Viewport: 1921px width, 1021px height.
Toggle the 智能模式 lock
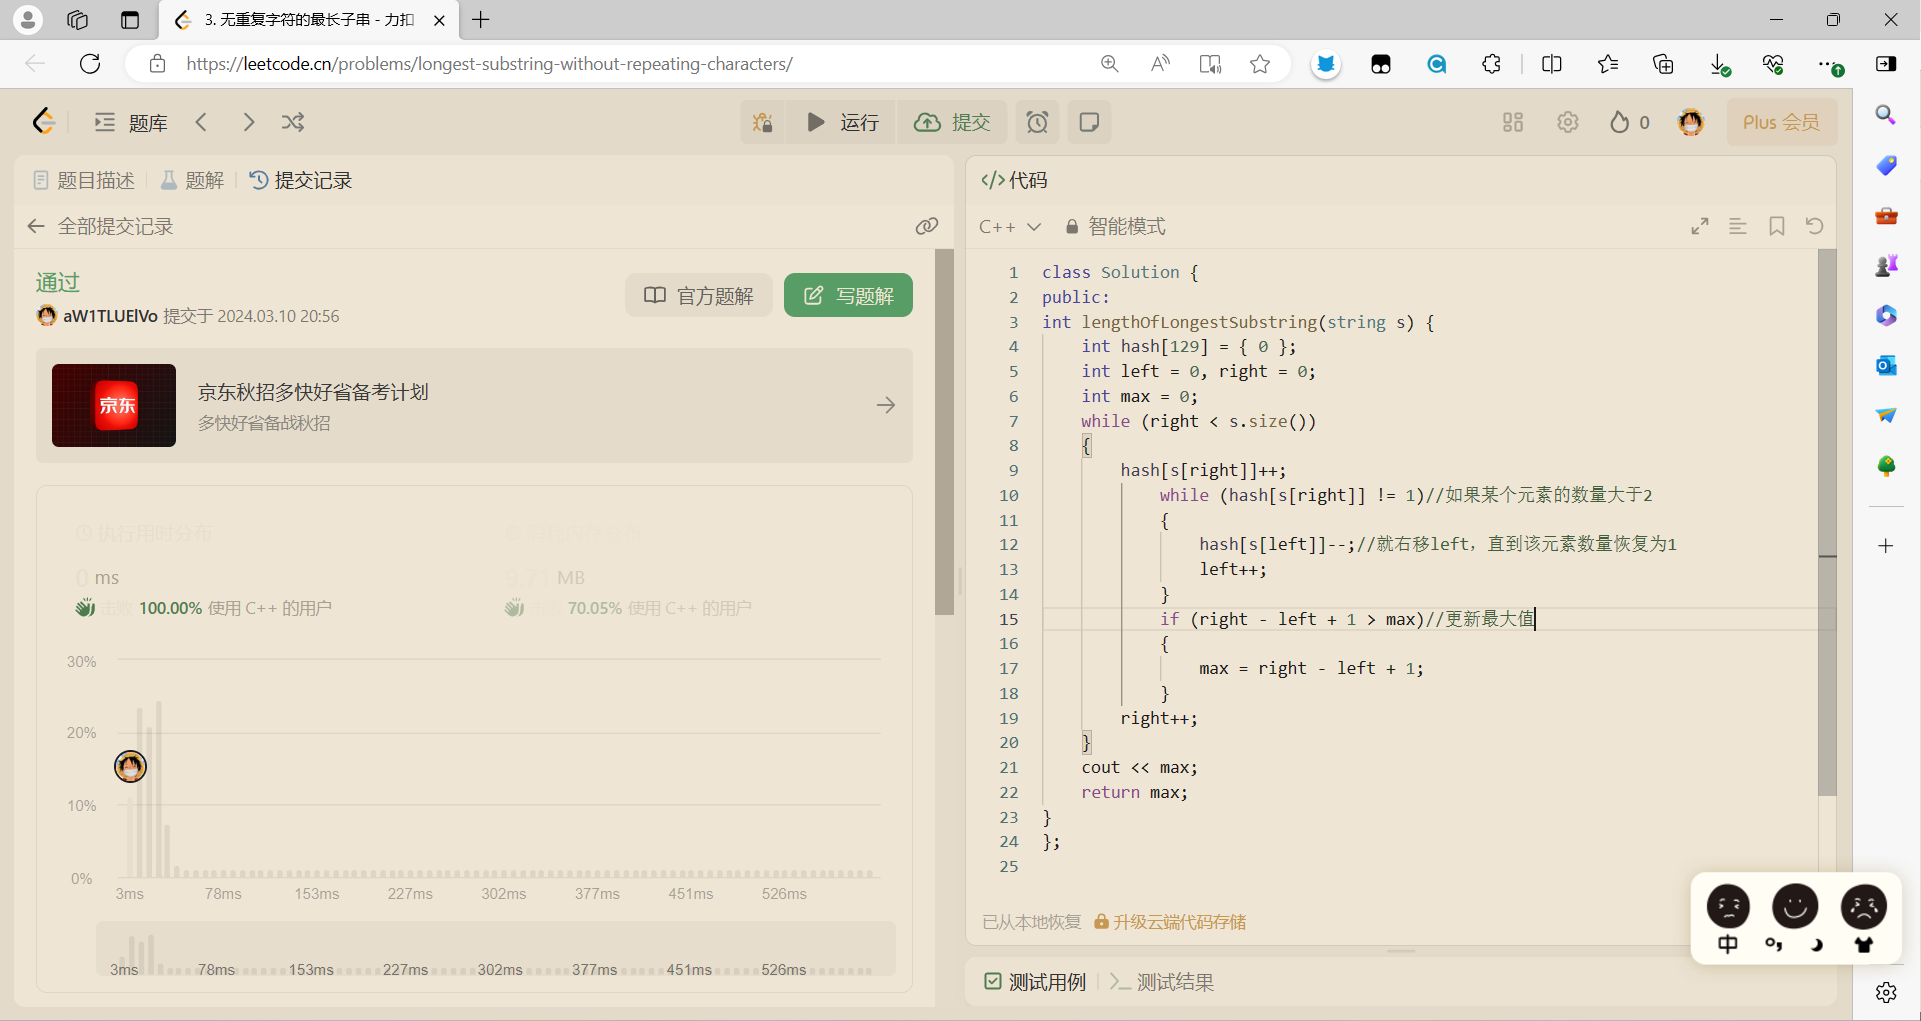pyautogui.click(x=1115, y=227)
